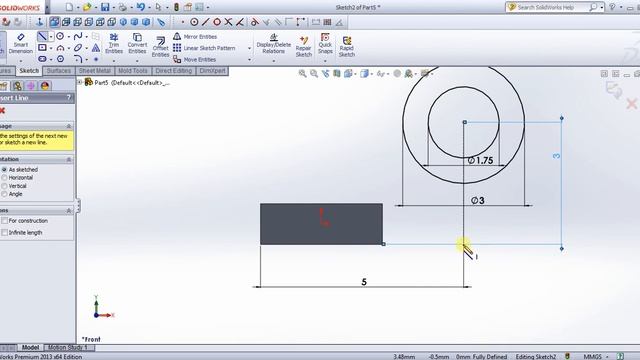Switch to the Surfaces tab

[59, 71]
